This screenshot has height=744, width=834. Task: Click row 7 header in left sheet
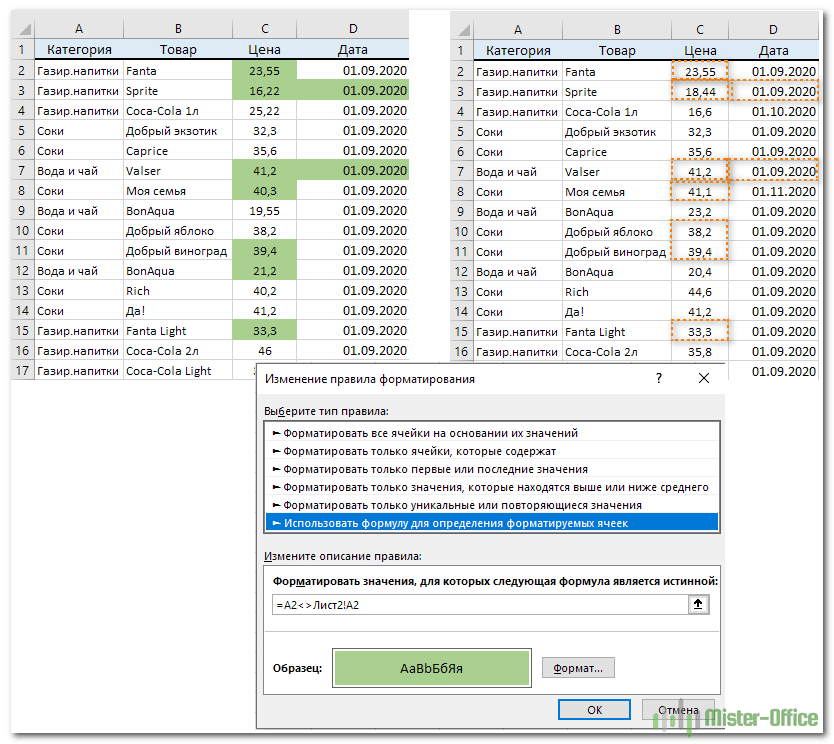[x=21, y=171]
